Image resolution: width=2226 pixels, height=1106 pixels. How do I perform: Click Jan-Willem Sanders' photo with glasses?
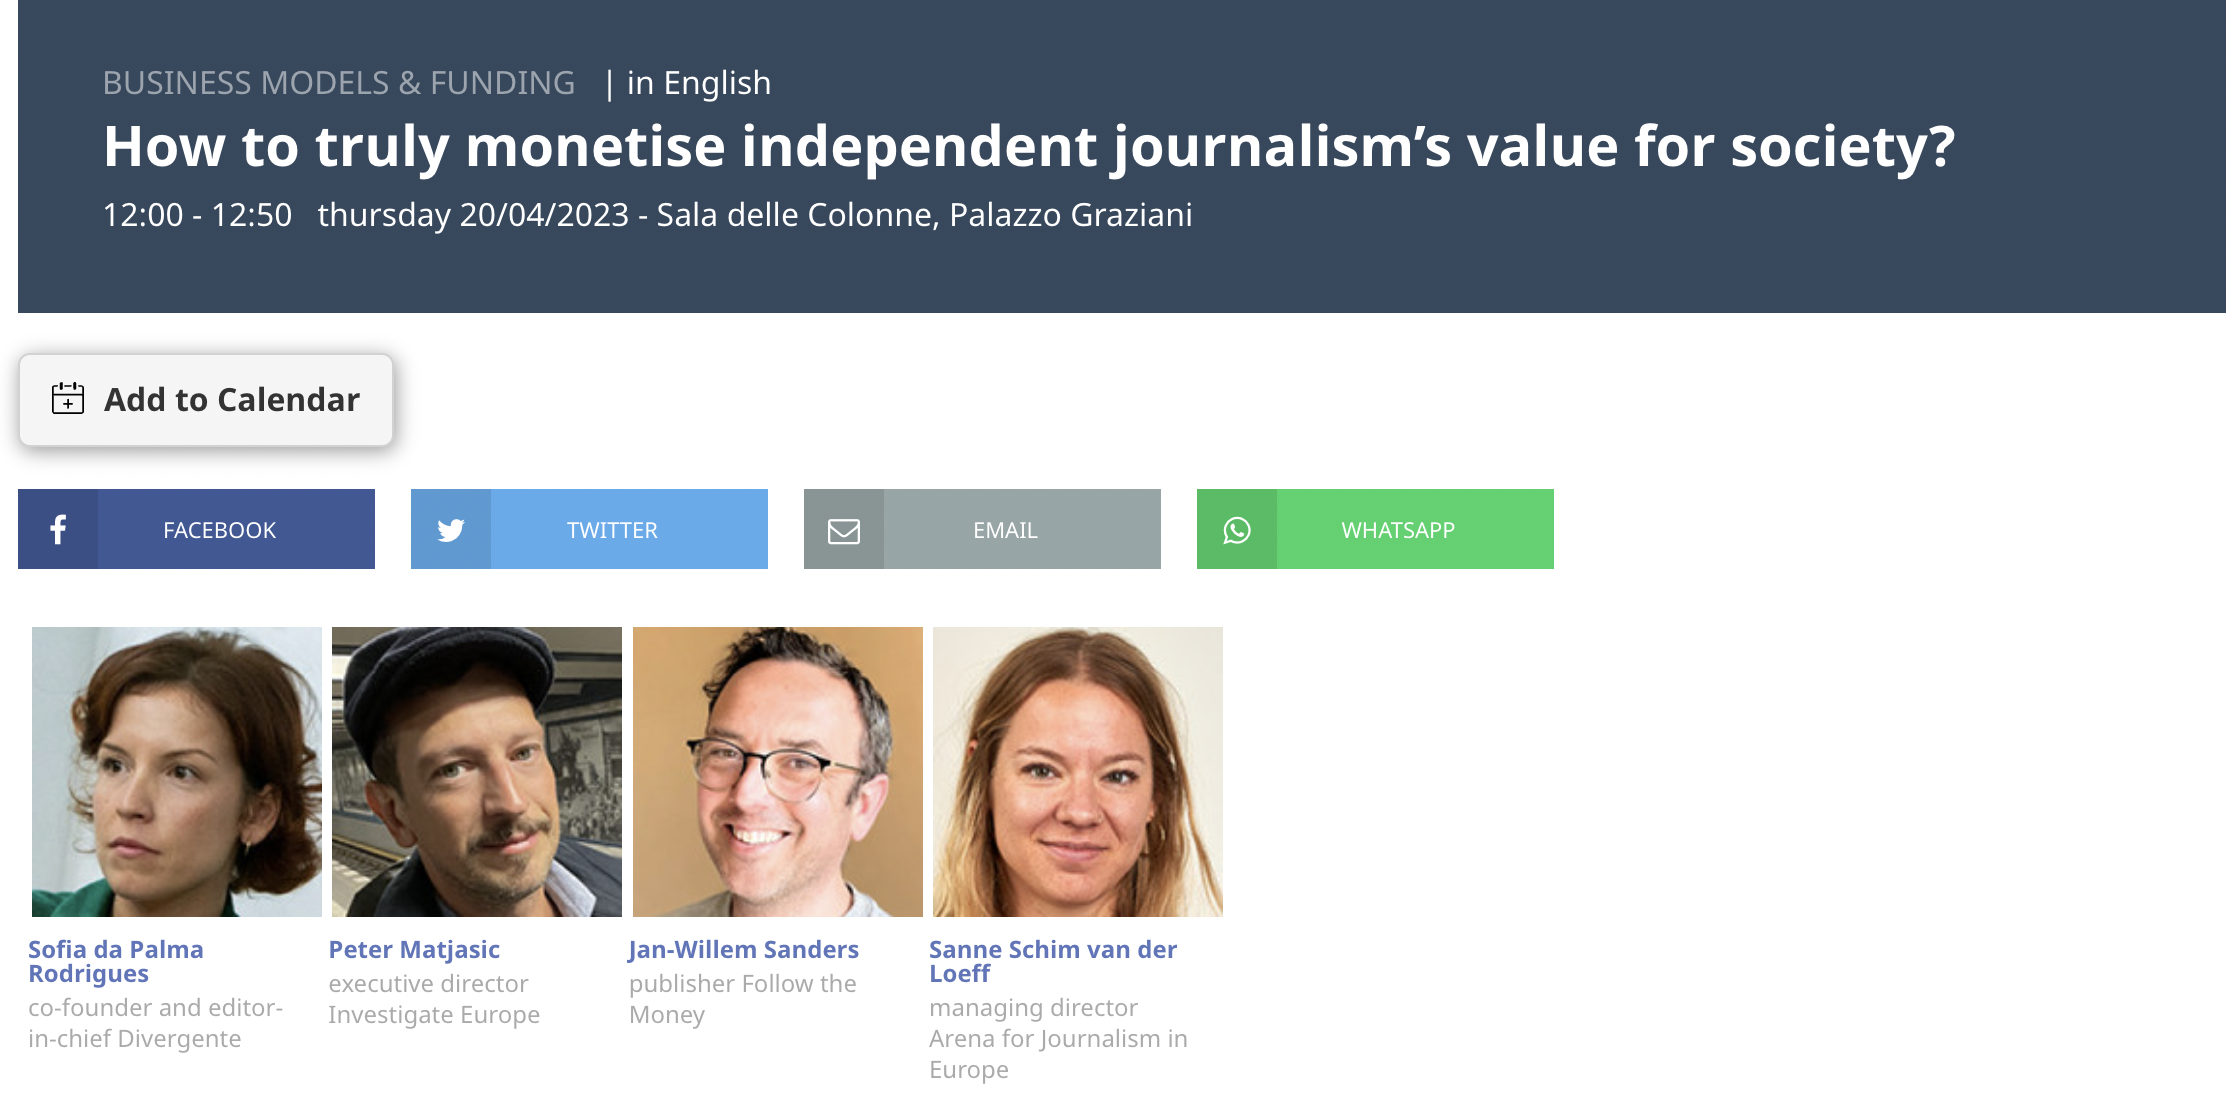point(778,772)
